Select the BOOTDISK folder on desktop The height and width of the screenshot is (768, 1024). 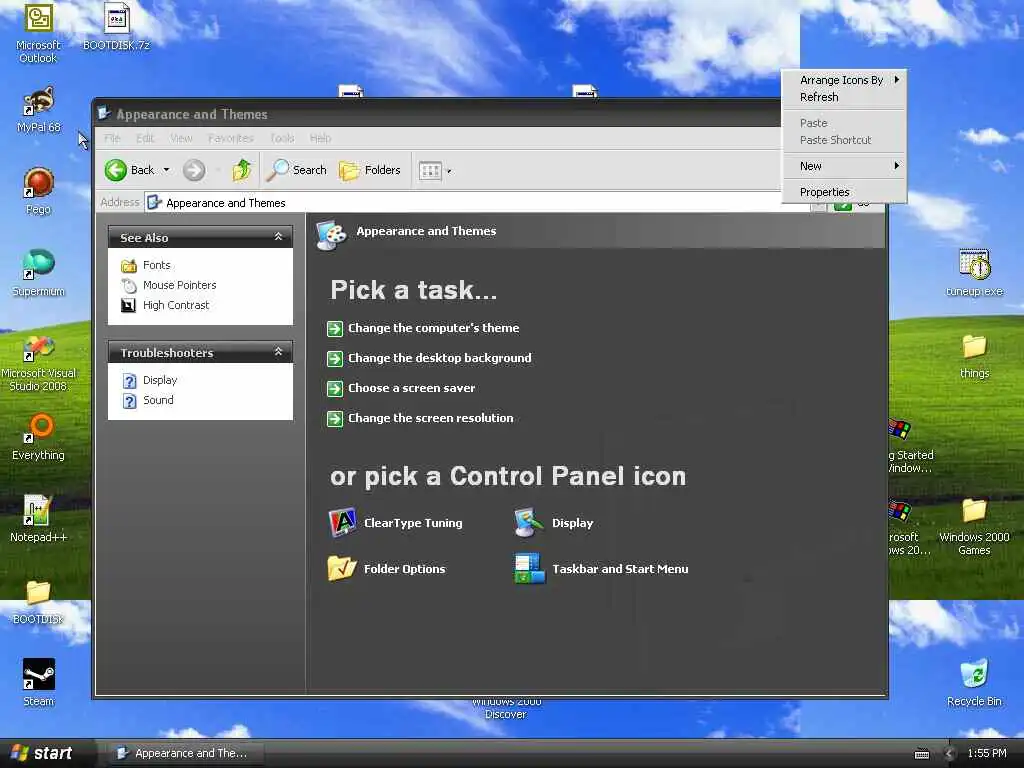39,601
